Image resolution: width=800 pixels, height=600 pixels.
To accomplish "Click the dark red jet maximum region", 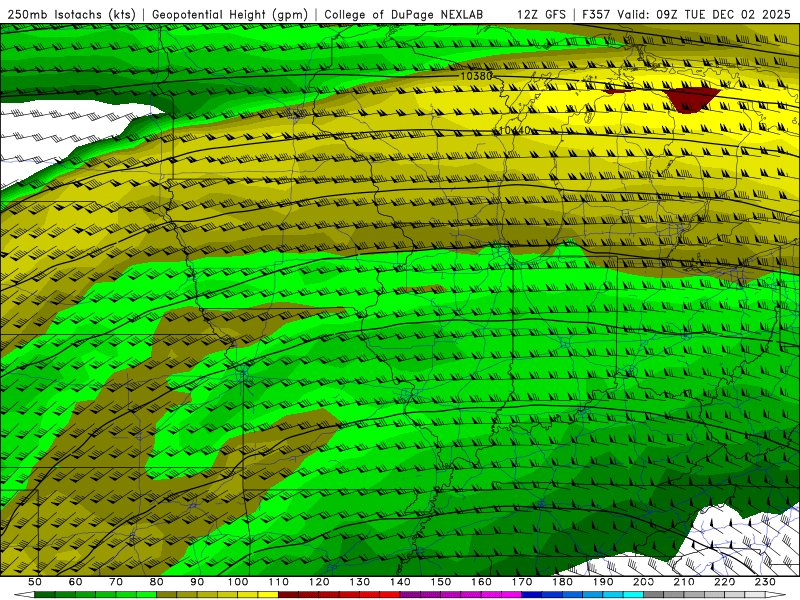I will click(692, 99).
